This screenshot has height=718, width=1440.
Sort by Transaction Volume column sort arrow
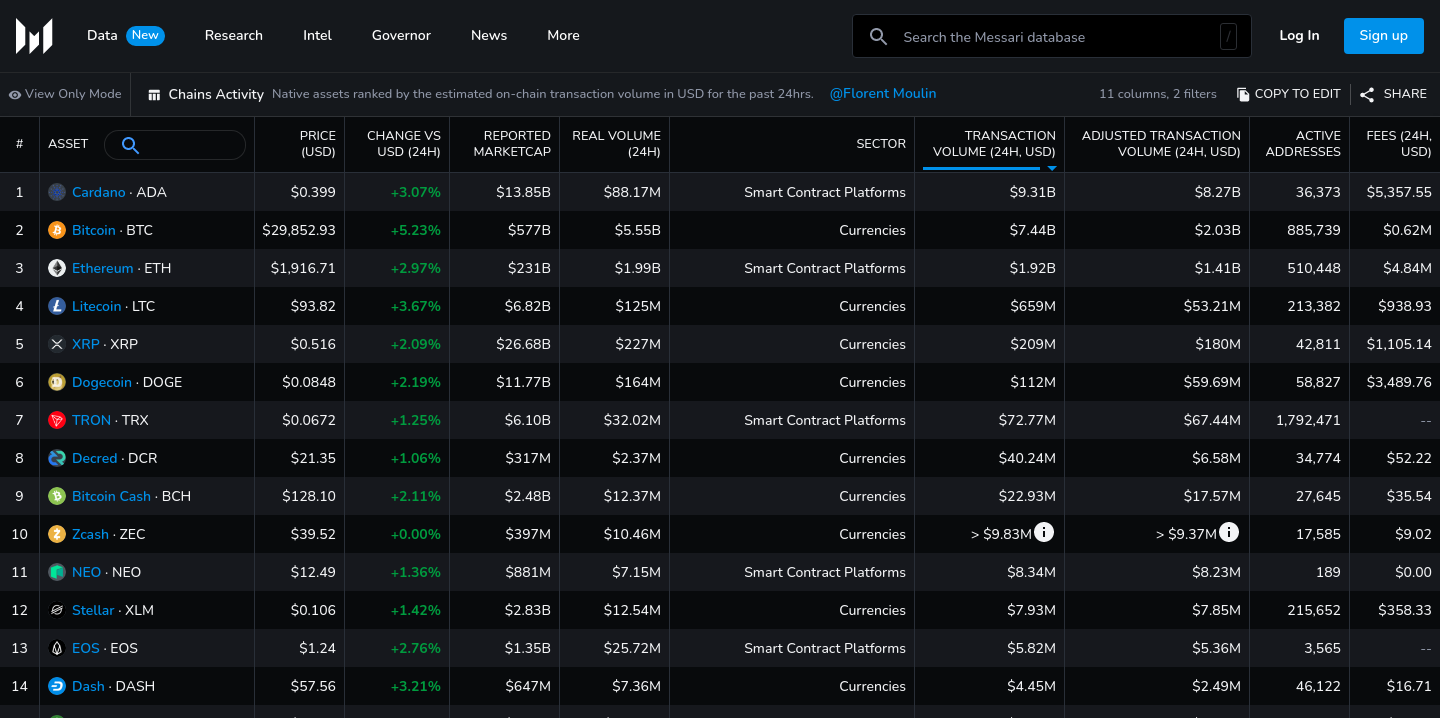pos(1052,169)
